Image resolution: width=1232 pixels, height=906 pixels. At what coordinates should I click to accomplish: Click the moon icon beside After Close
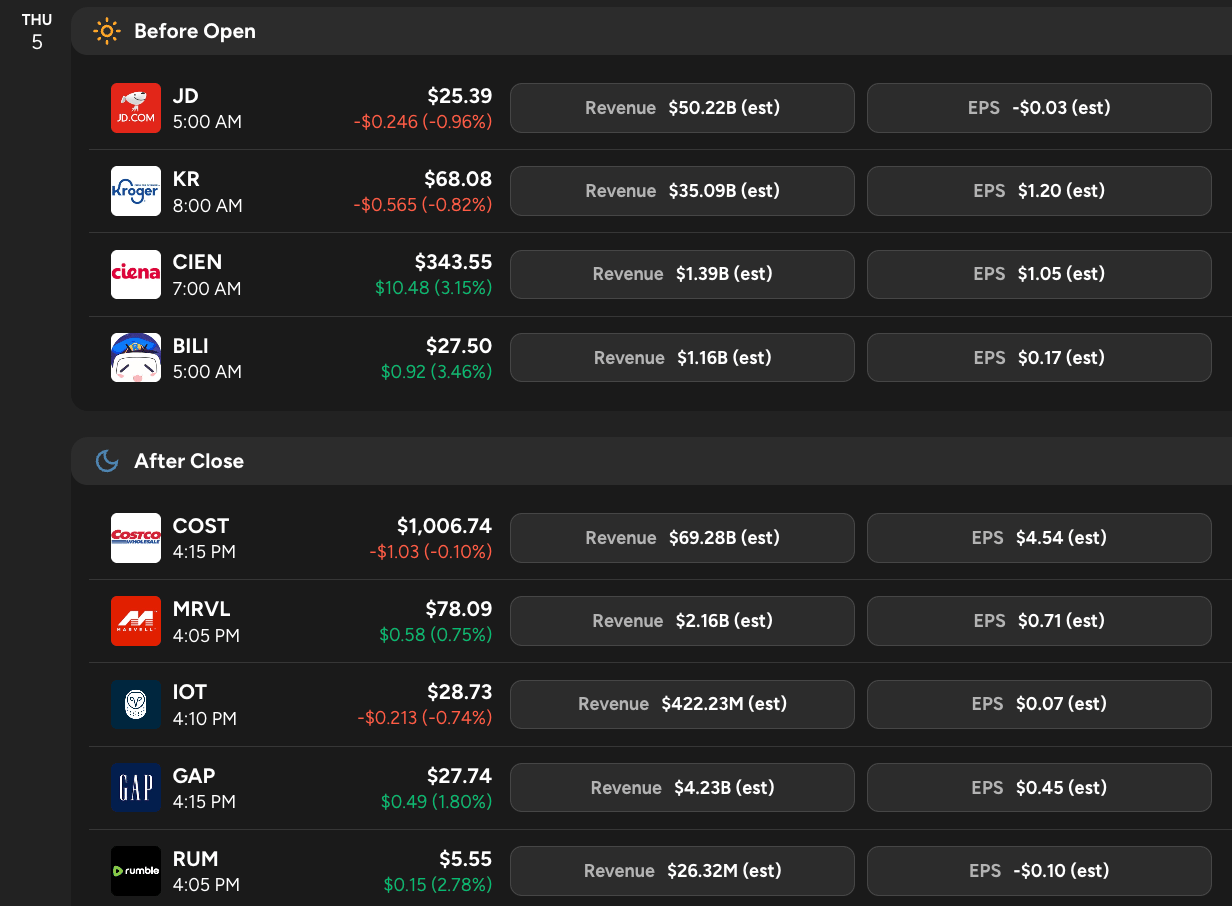coord(107,461)
